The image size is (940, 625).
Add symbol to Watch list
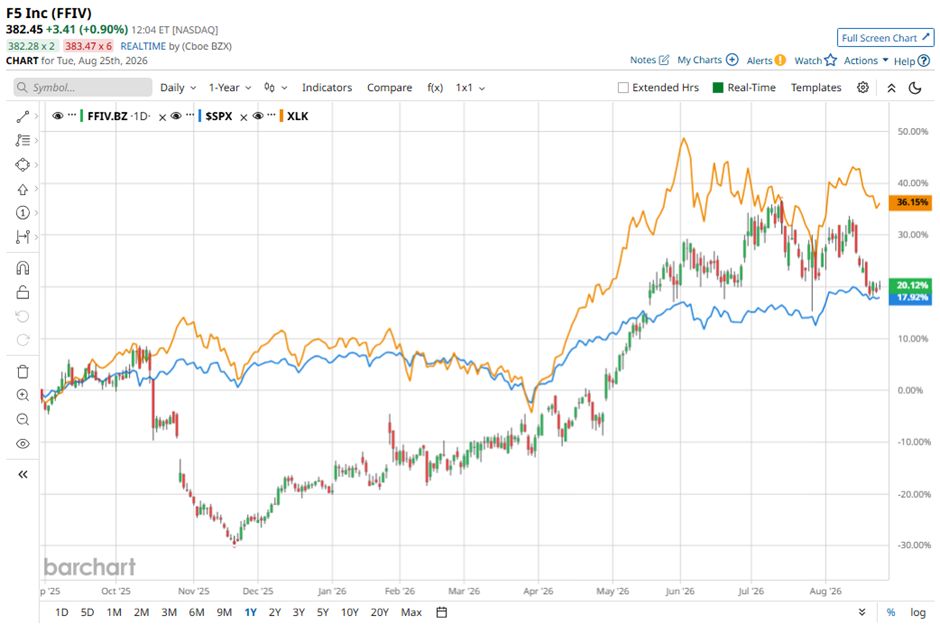pyautogui.click(x=815, y=60)
